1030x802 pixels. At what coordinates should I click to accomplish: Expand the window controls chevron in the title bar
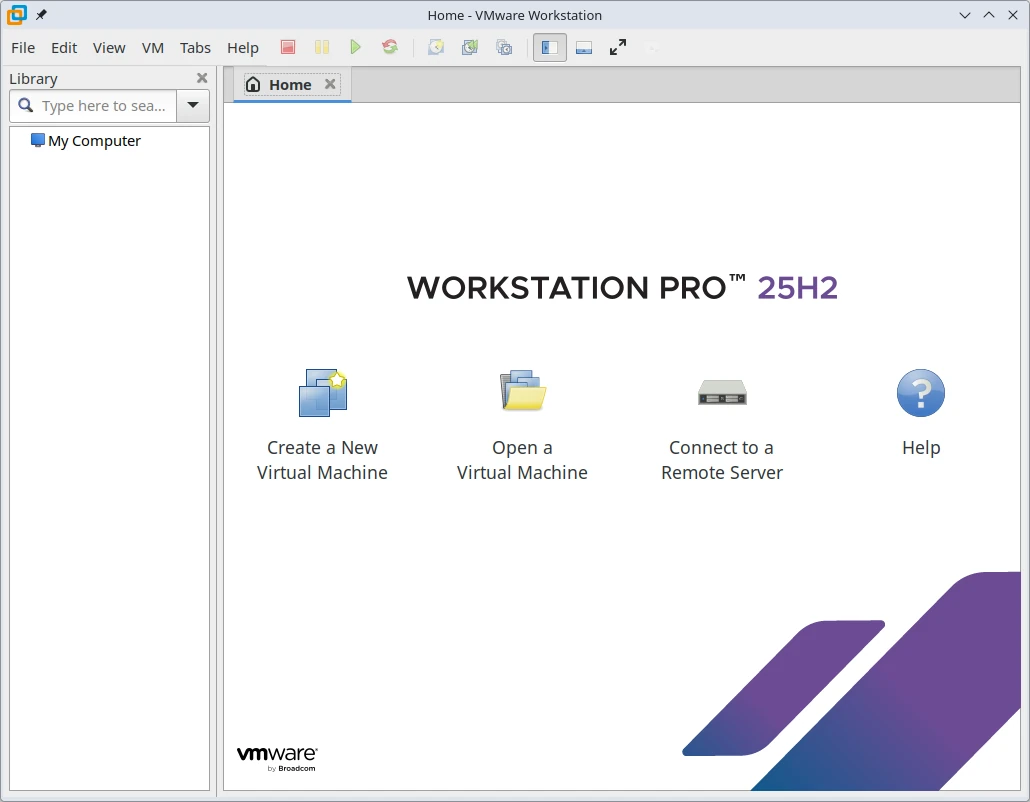tap(964, 15)
